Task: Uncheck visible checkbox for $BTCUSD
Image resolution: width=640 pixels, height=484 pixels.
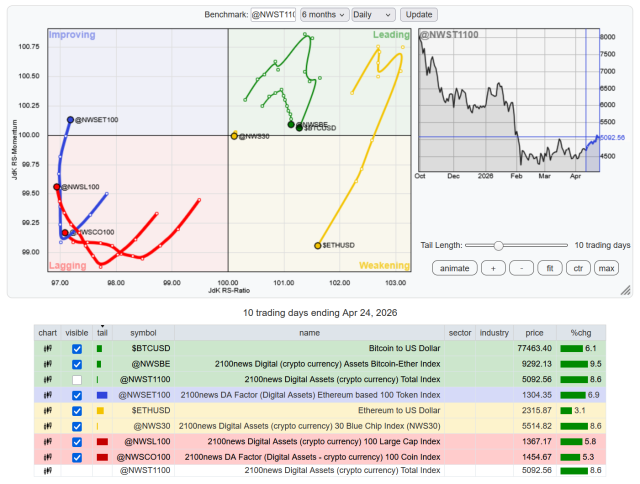Action: tap(77, 348)
